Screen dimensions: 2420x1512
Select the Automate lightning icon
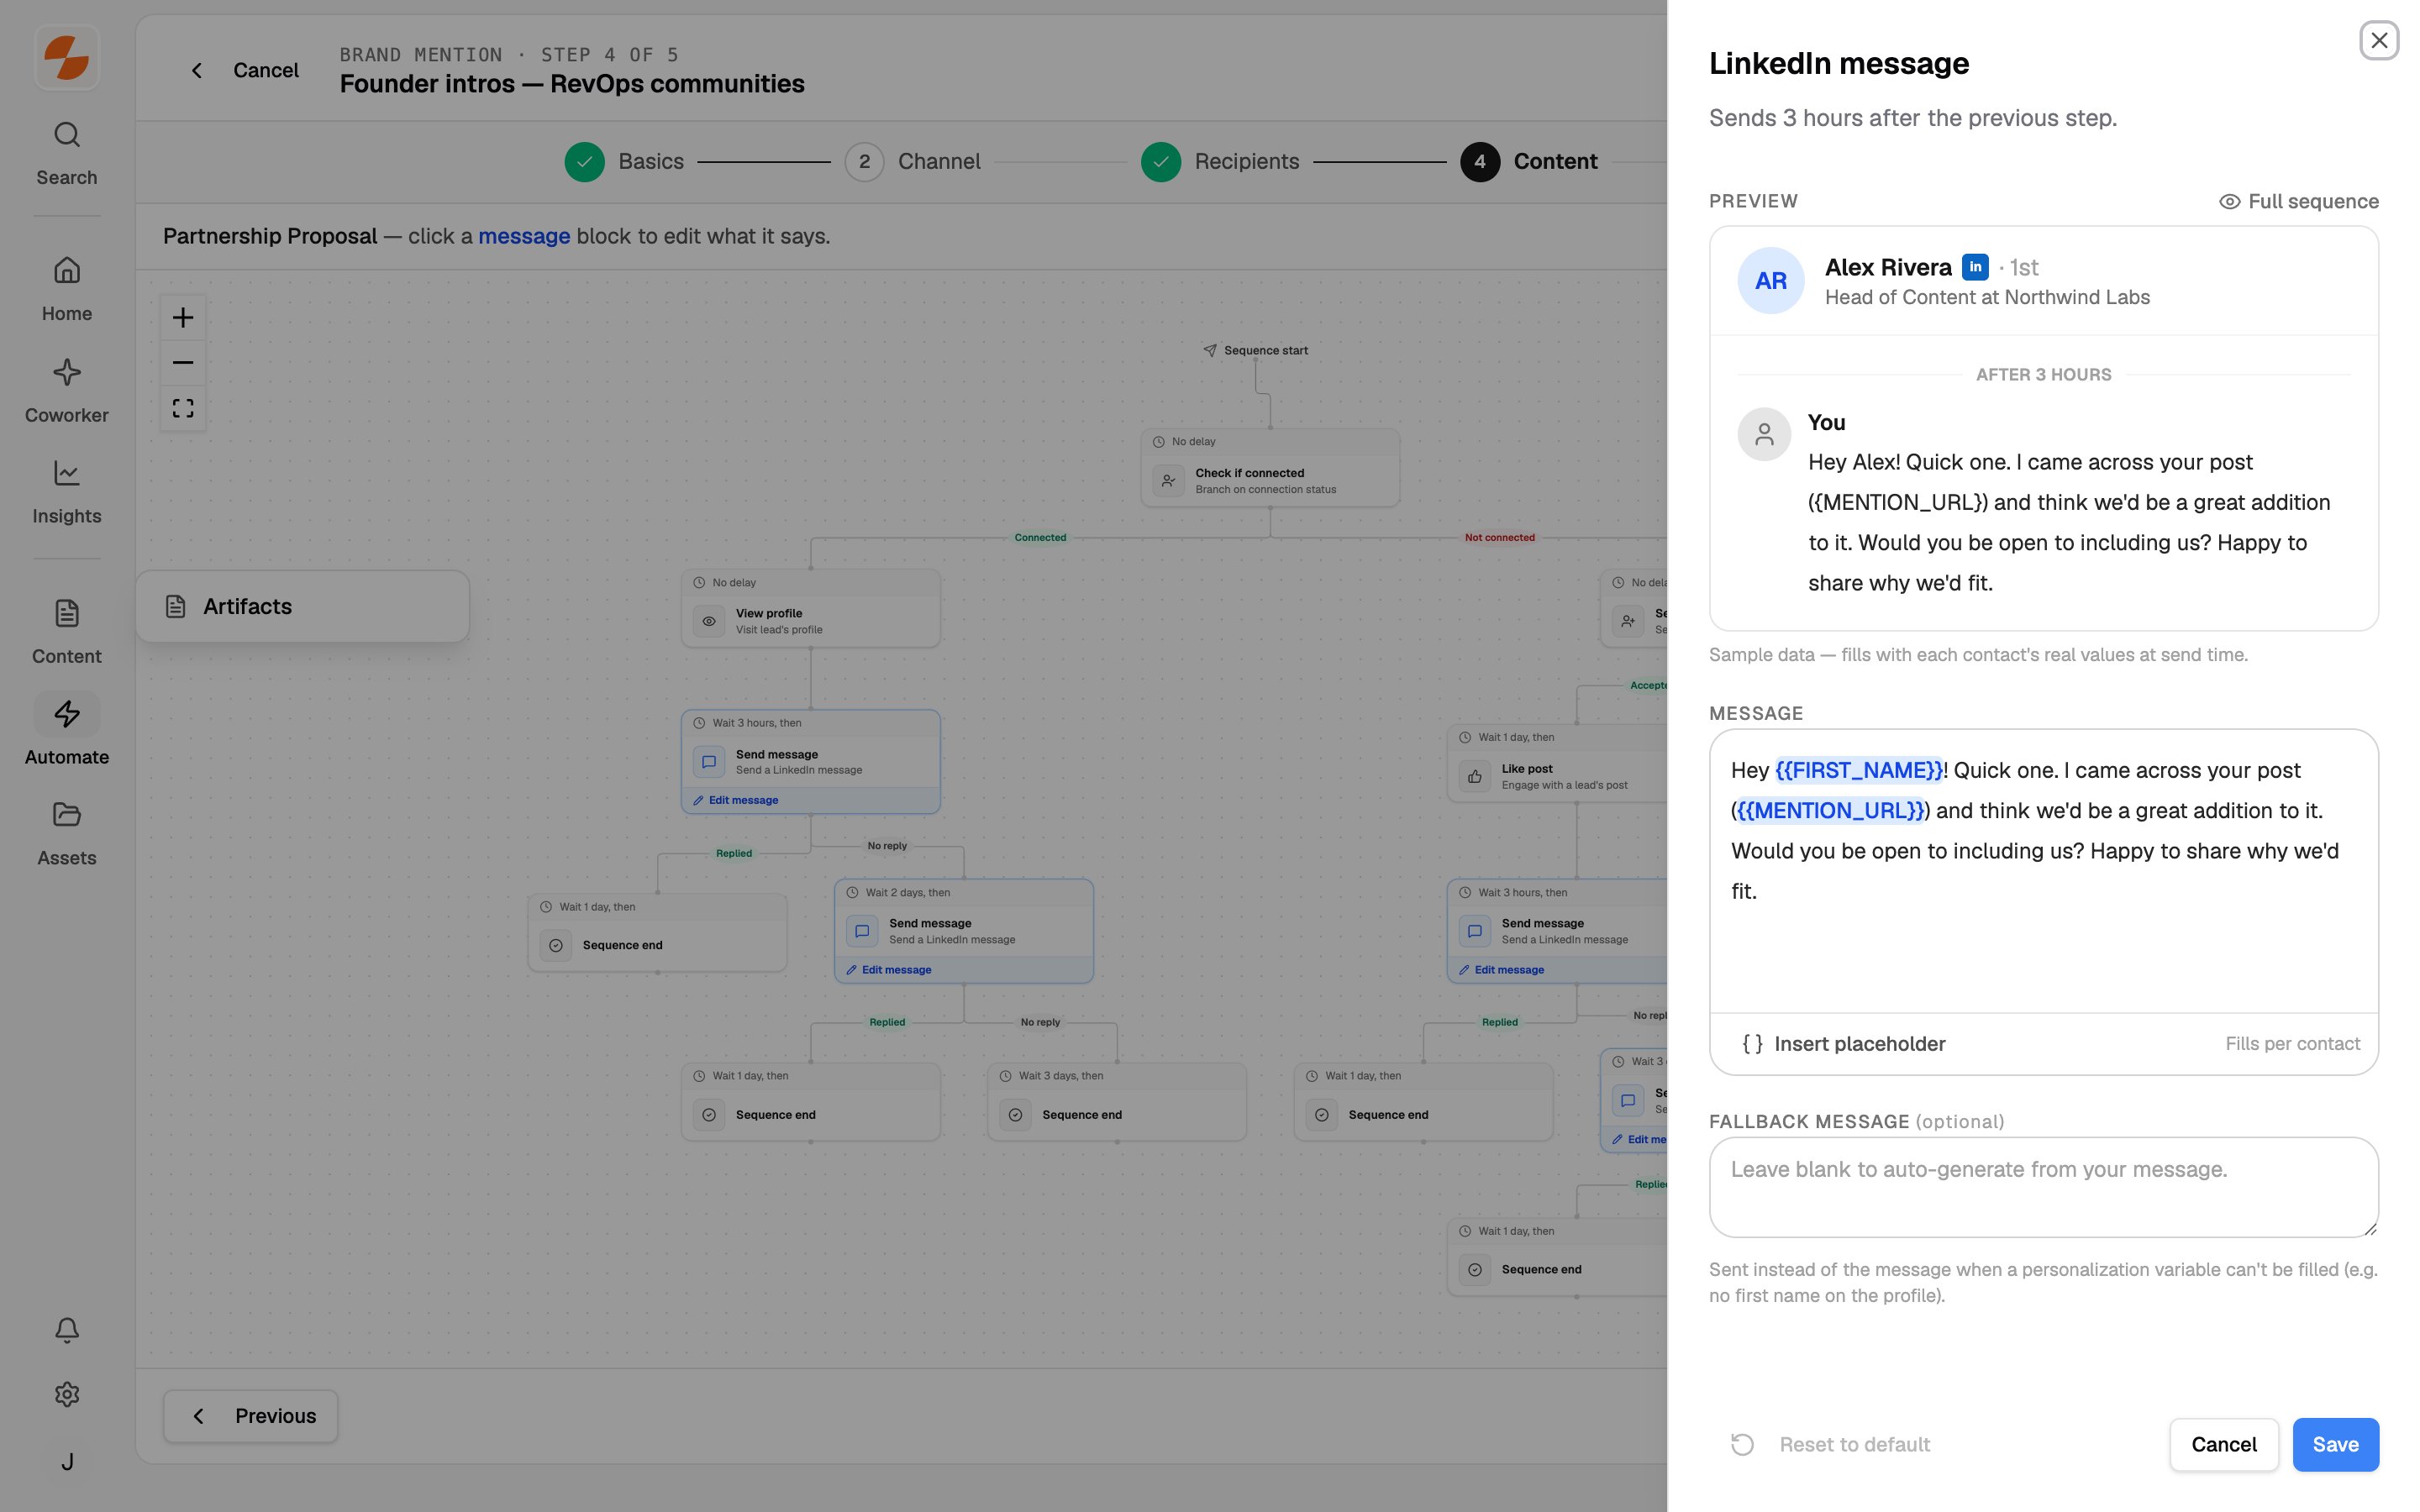[x=67, y=714]
